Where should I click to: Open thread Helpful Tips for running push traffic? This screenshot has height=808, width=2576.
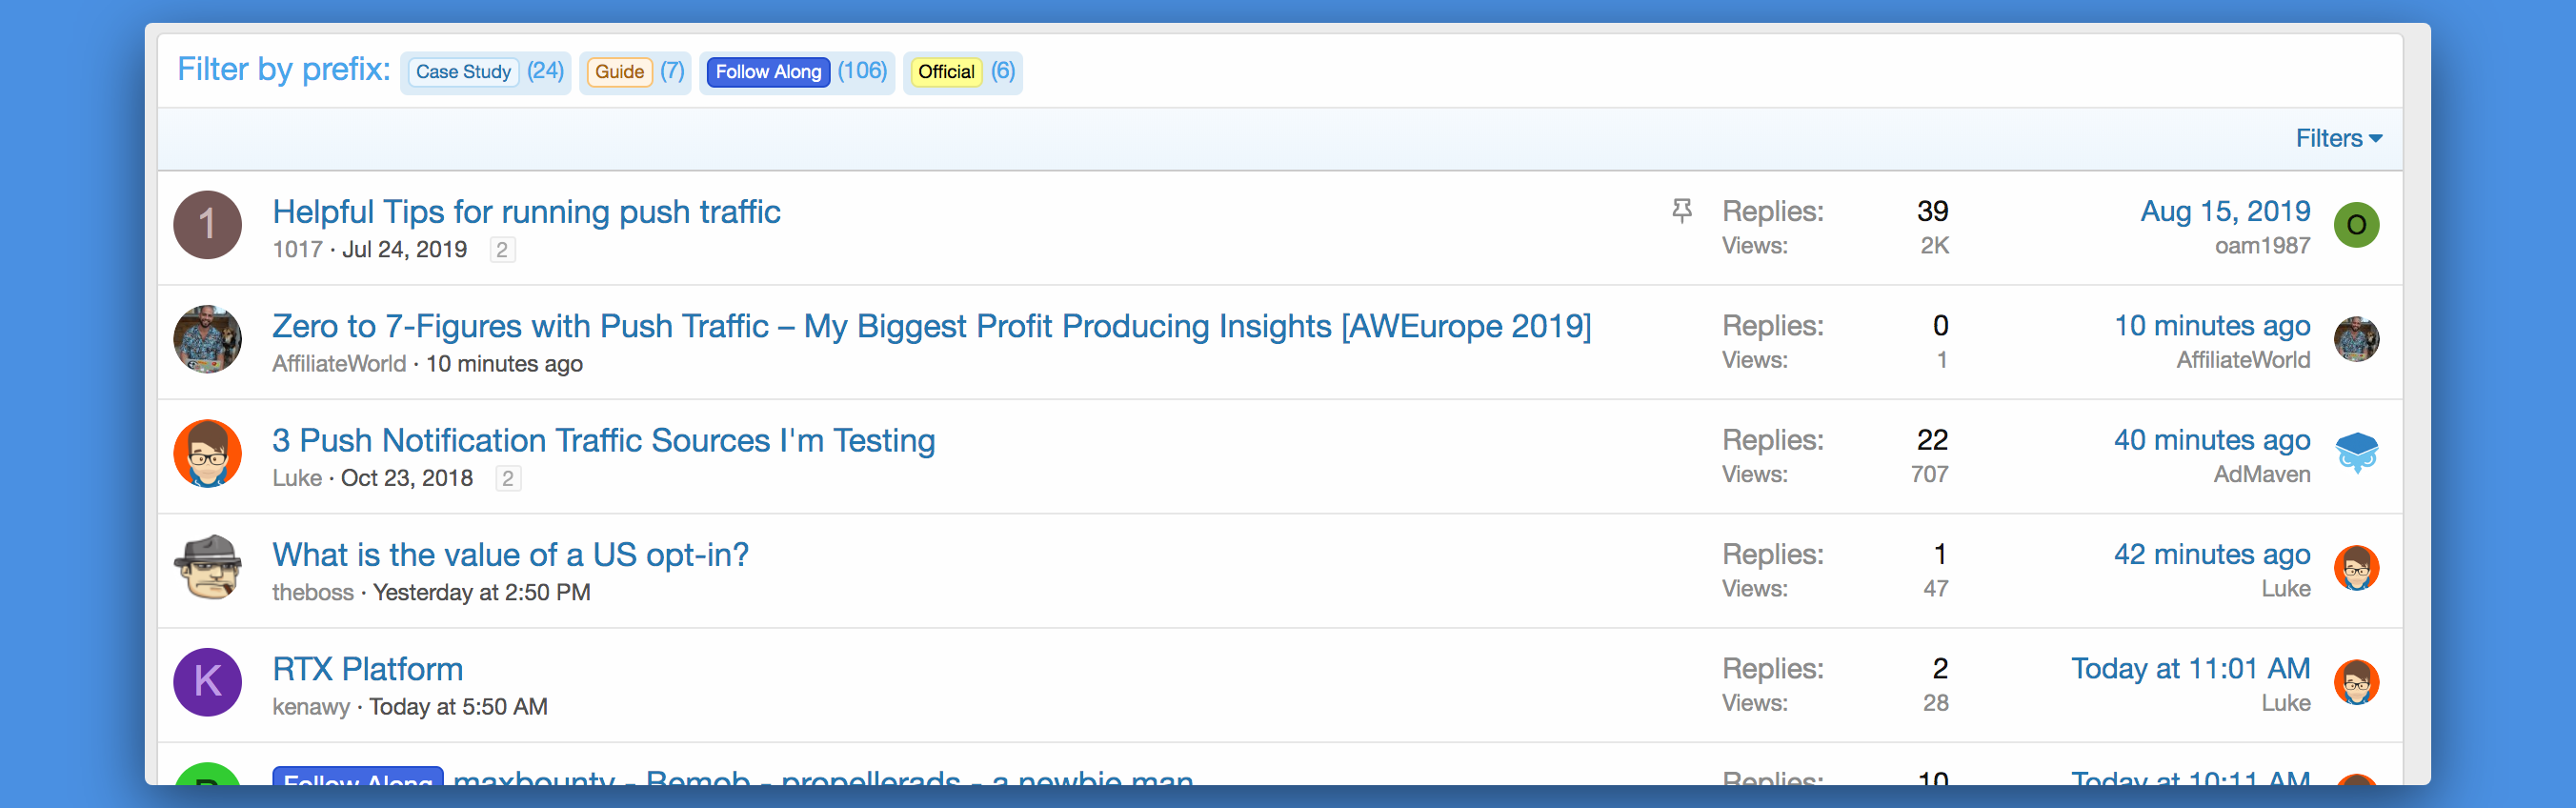pyautogui.click(x=526, y=212)
